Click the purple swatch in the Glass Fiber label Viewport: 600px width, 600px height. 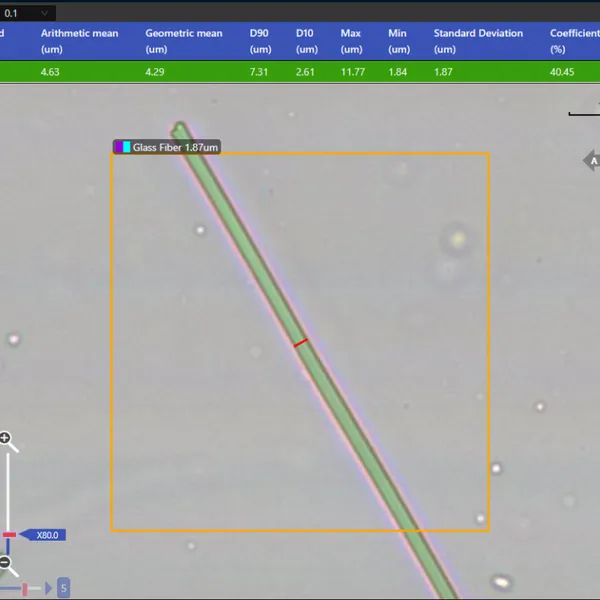click(x=119, y=147)
